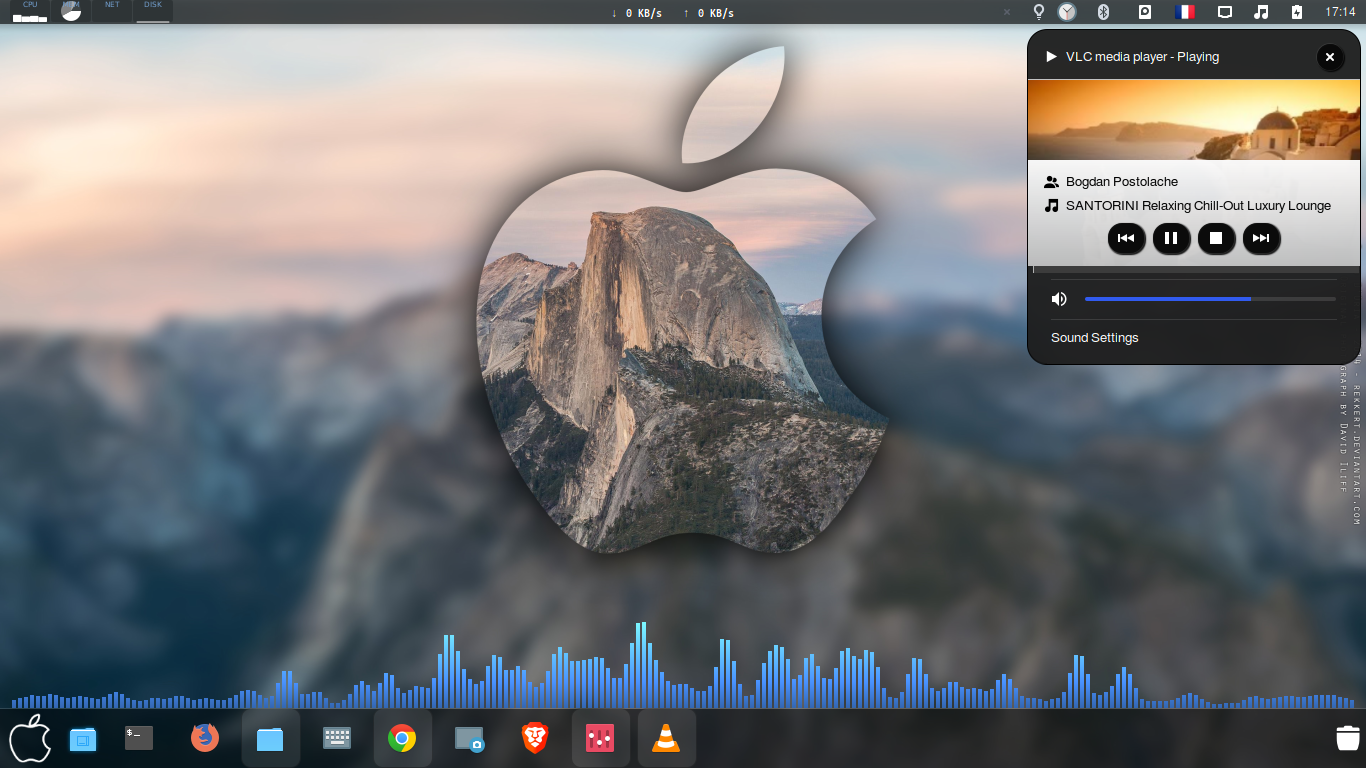Adjust the blue volume slider
Image resolution: width=1366 pixels, height=768 pixels.
1210,299
